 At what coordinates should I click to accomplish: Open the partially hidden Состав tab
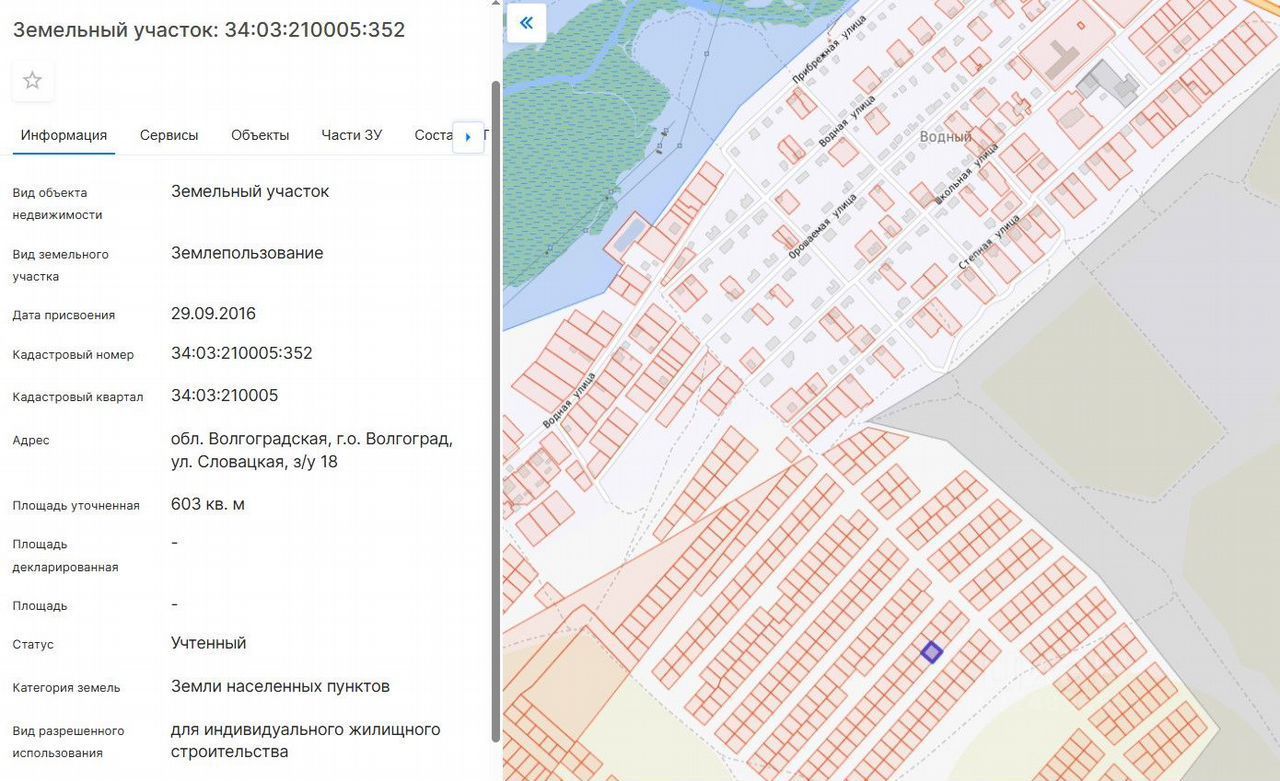(x=433, y=136)
